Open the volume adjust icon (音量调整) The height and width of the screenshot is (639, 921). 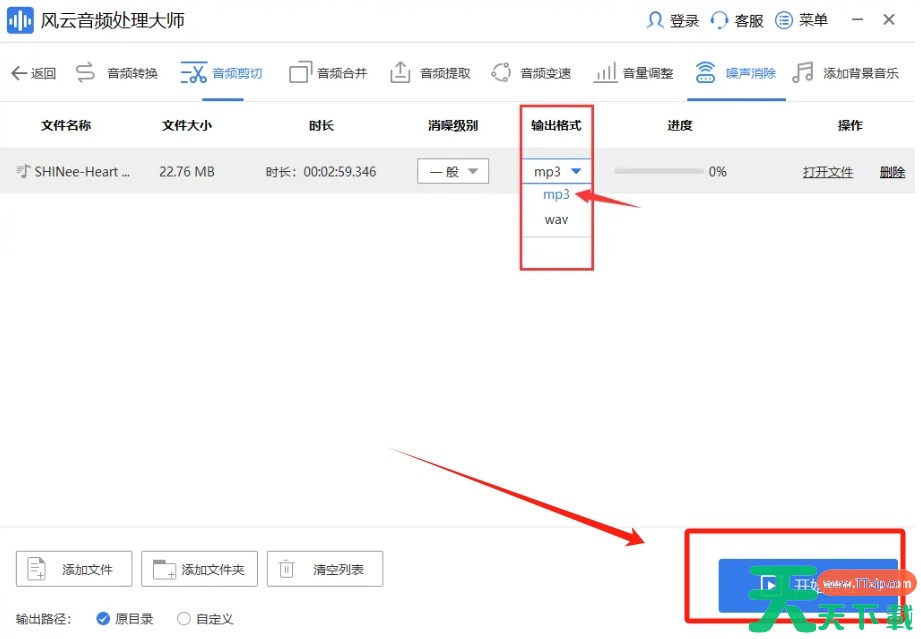click(x=605, y=73)
